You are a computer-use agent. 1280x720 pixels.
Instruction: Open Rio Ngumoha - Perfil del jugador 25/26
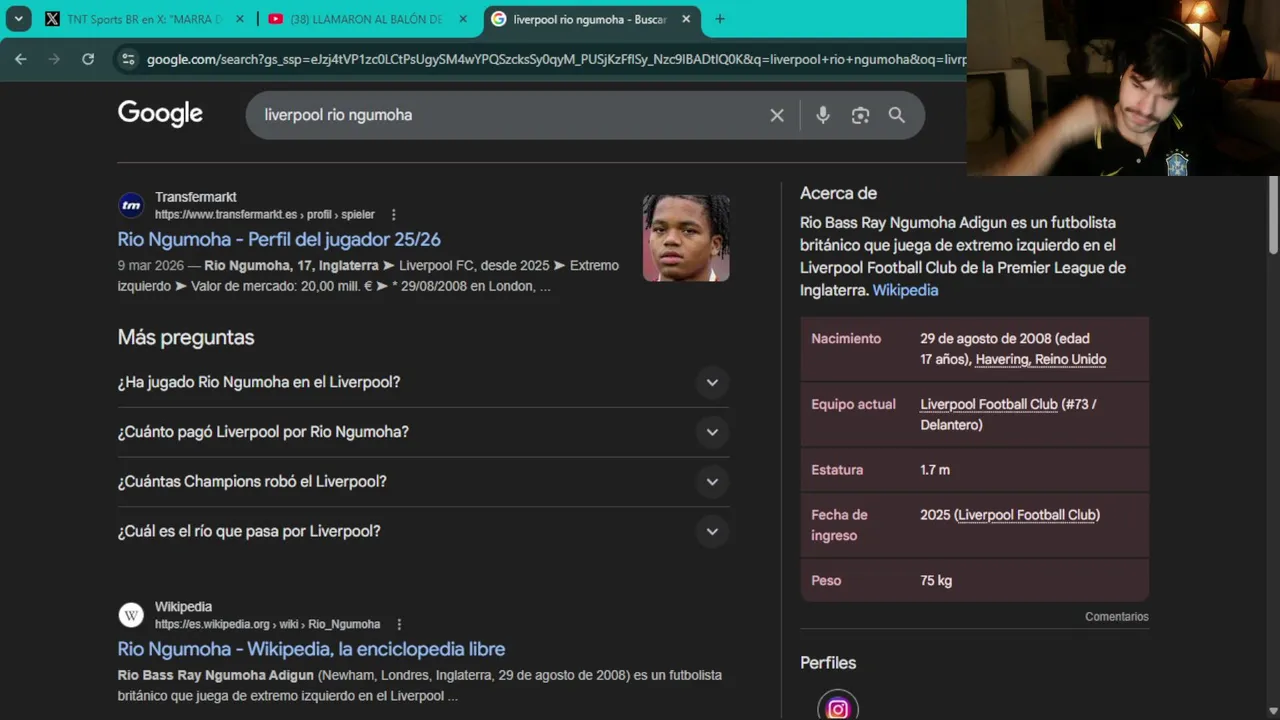[279, 239]
